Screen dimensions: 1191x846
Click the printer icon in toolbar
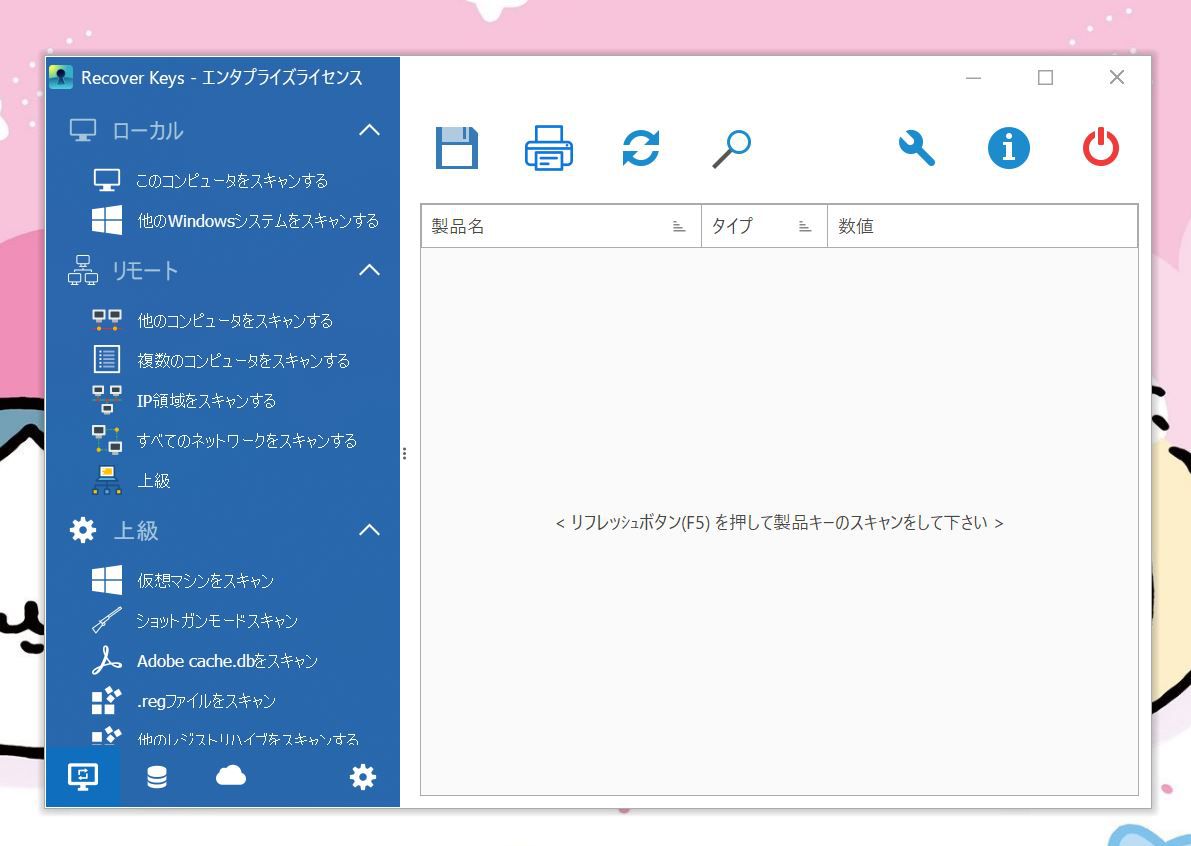548,147
